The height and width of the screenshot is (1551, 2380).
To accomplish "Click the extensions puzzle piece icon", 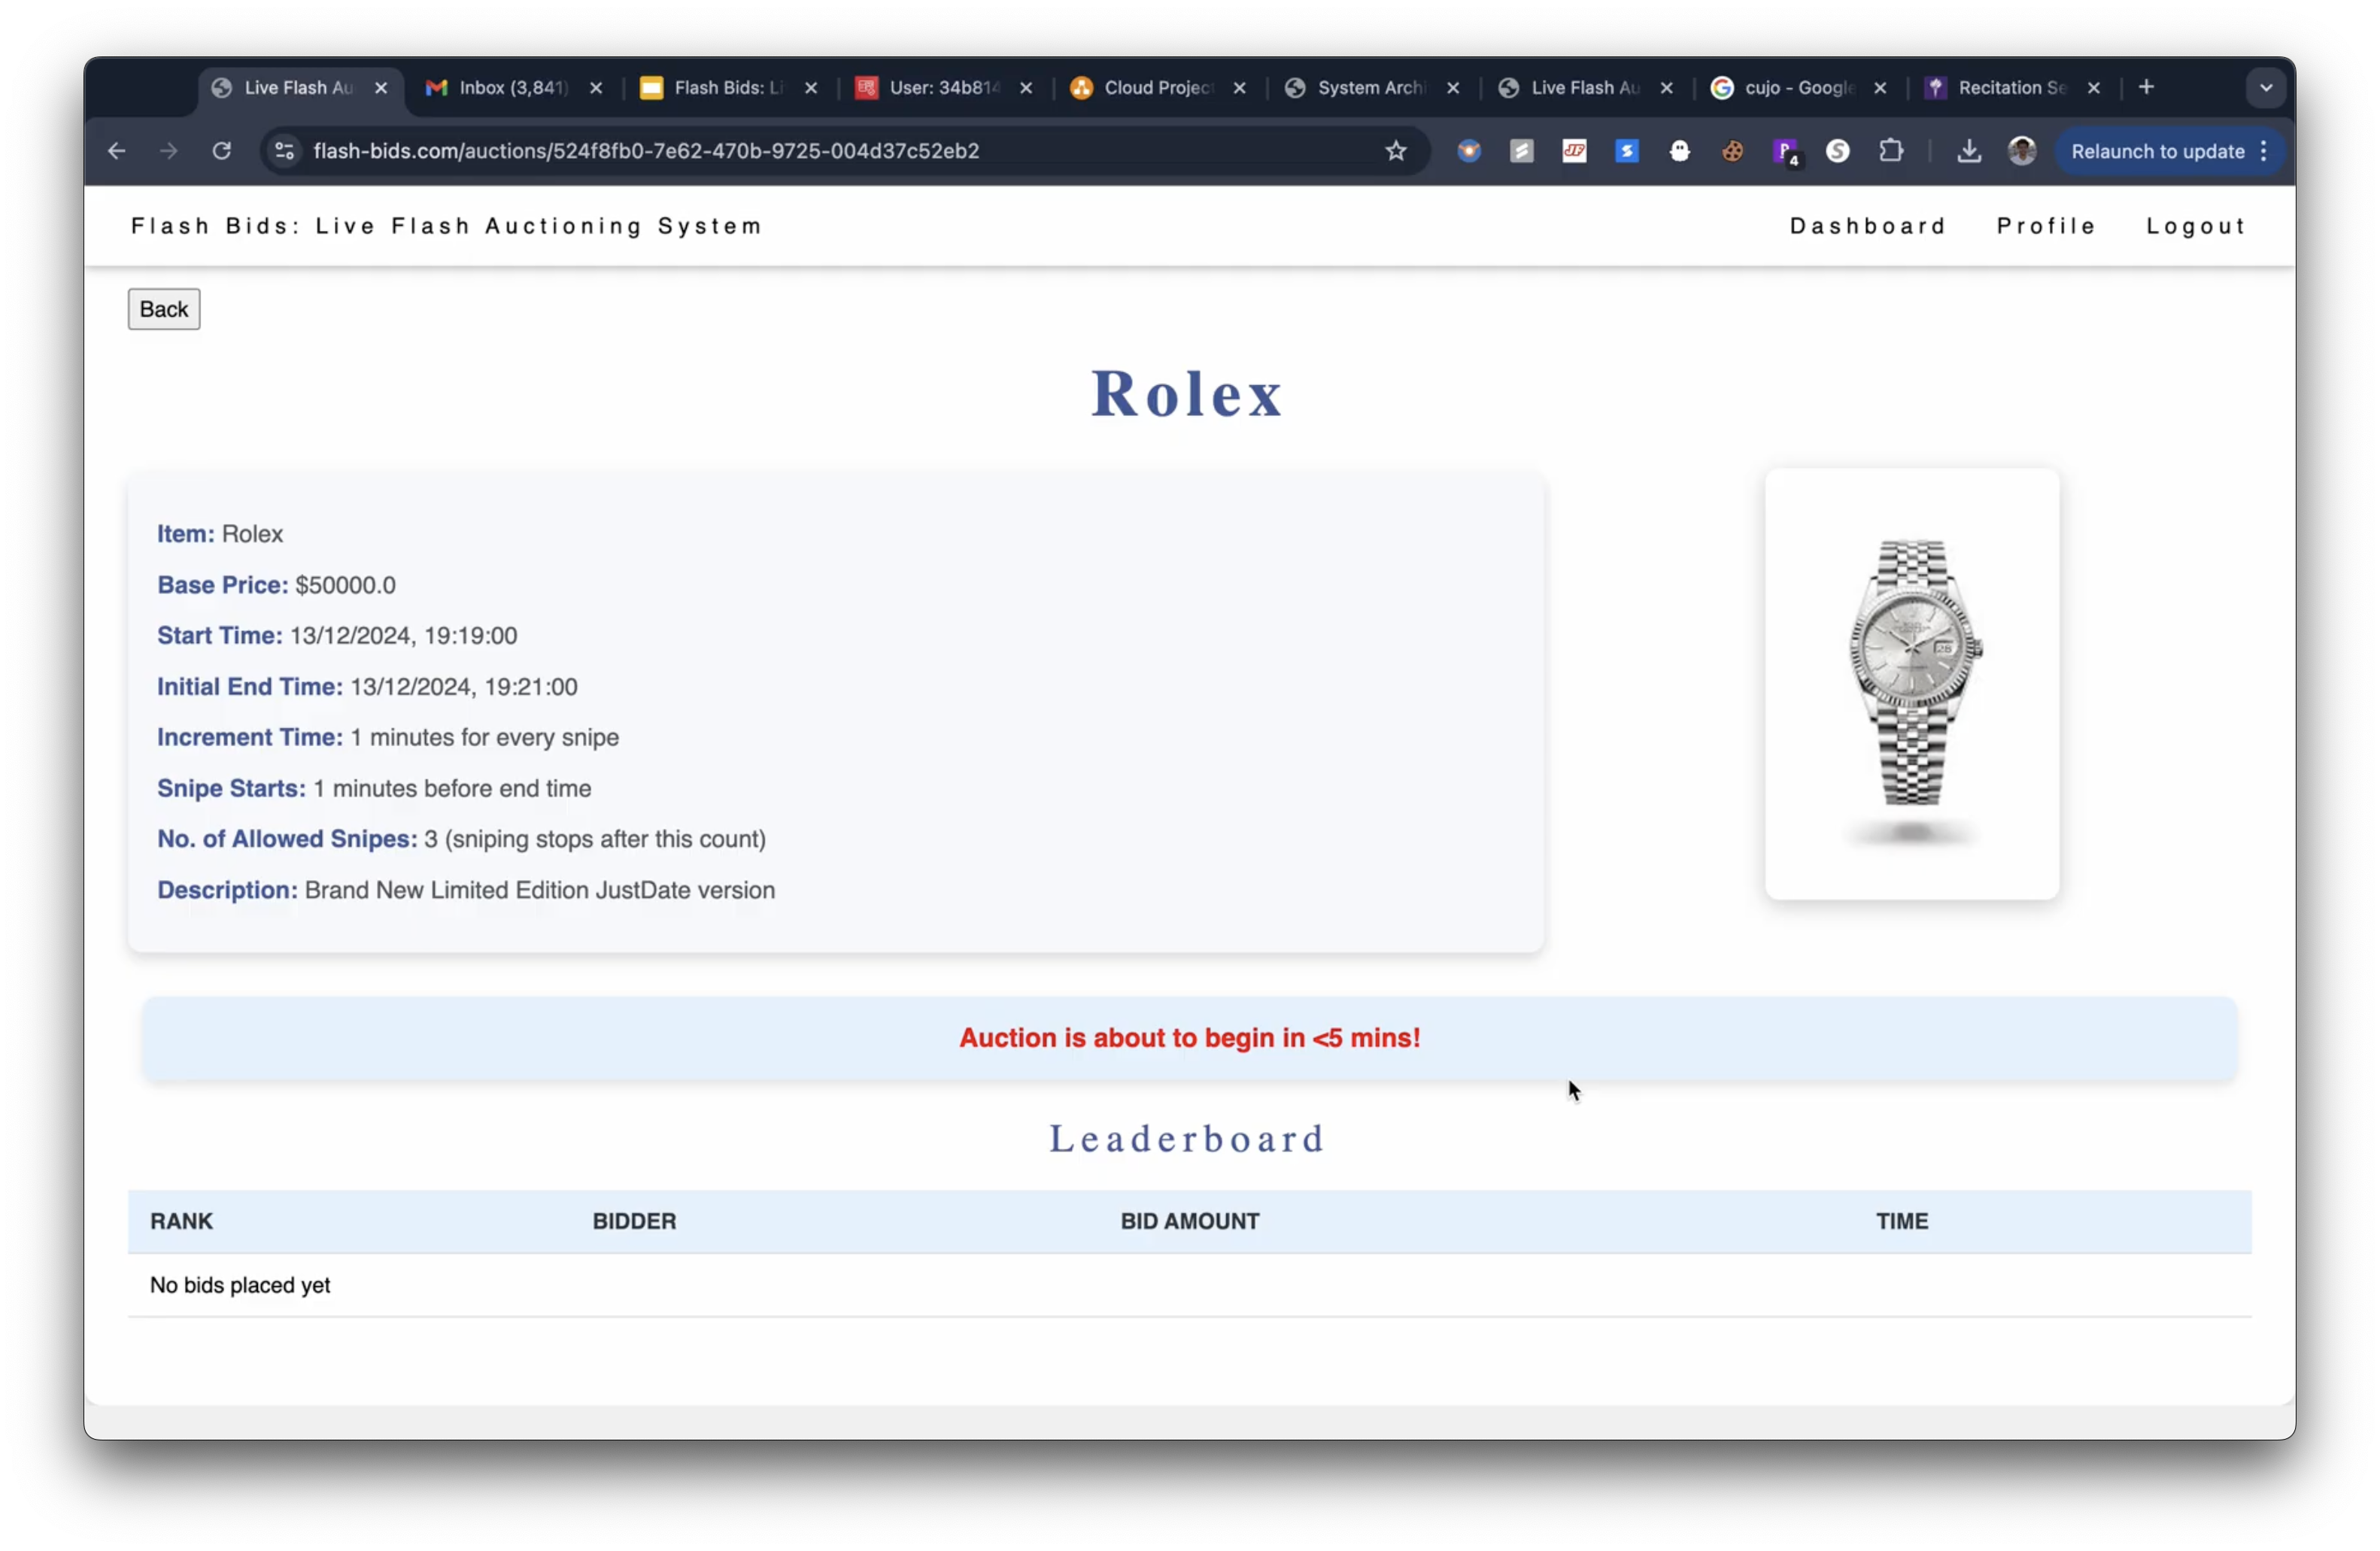I will 1891,151.
